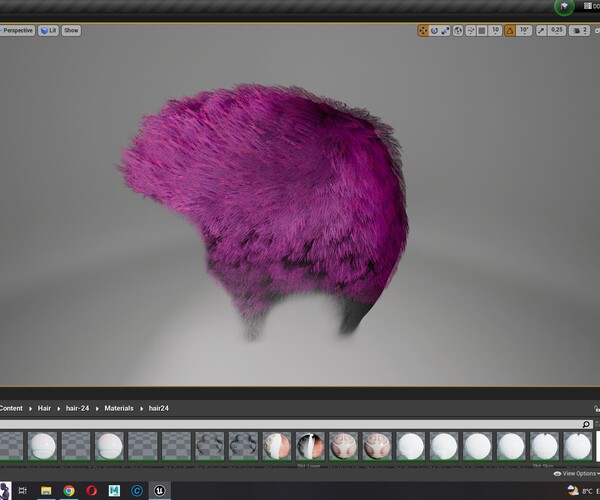The height and width of the screenshot is (500, 600).
Task: Open File Explorer from the taskbar
Action: tap(46, 490)
